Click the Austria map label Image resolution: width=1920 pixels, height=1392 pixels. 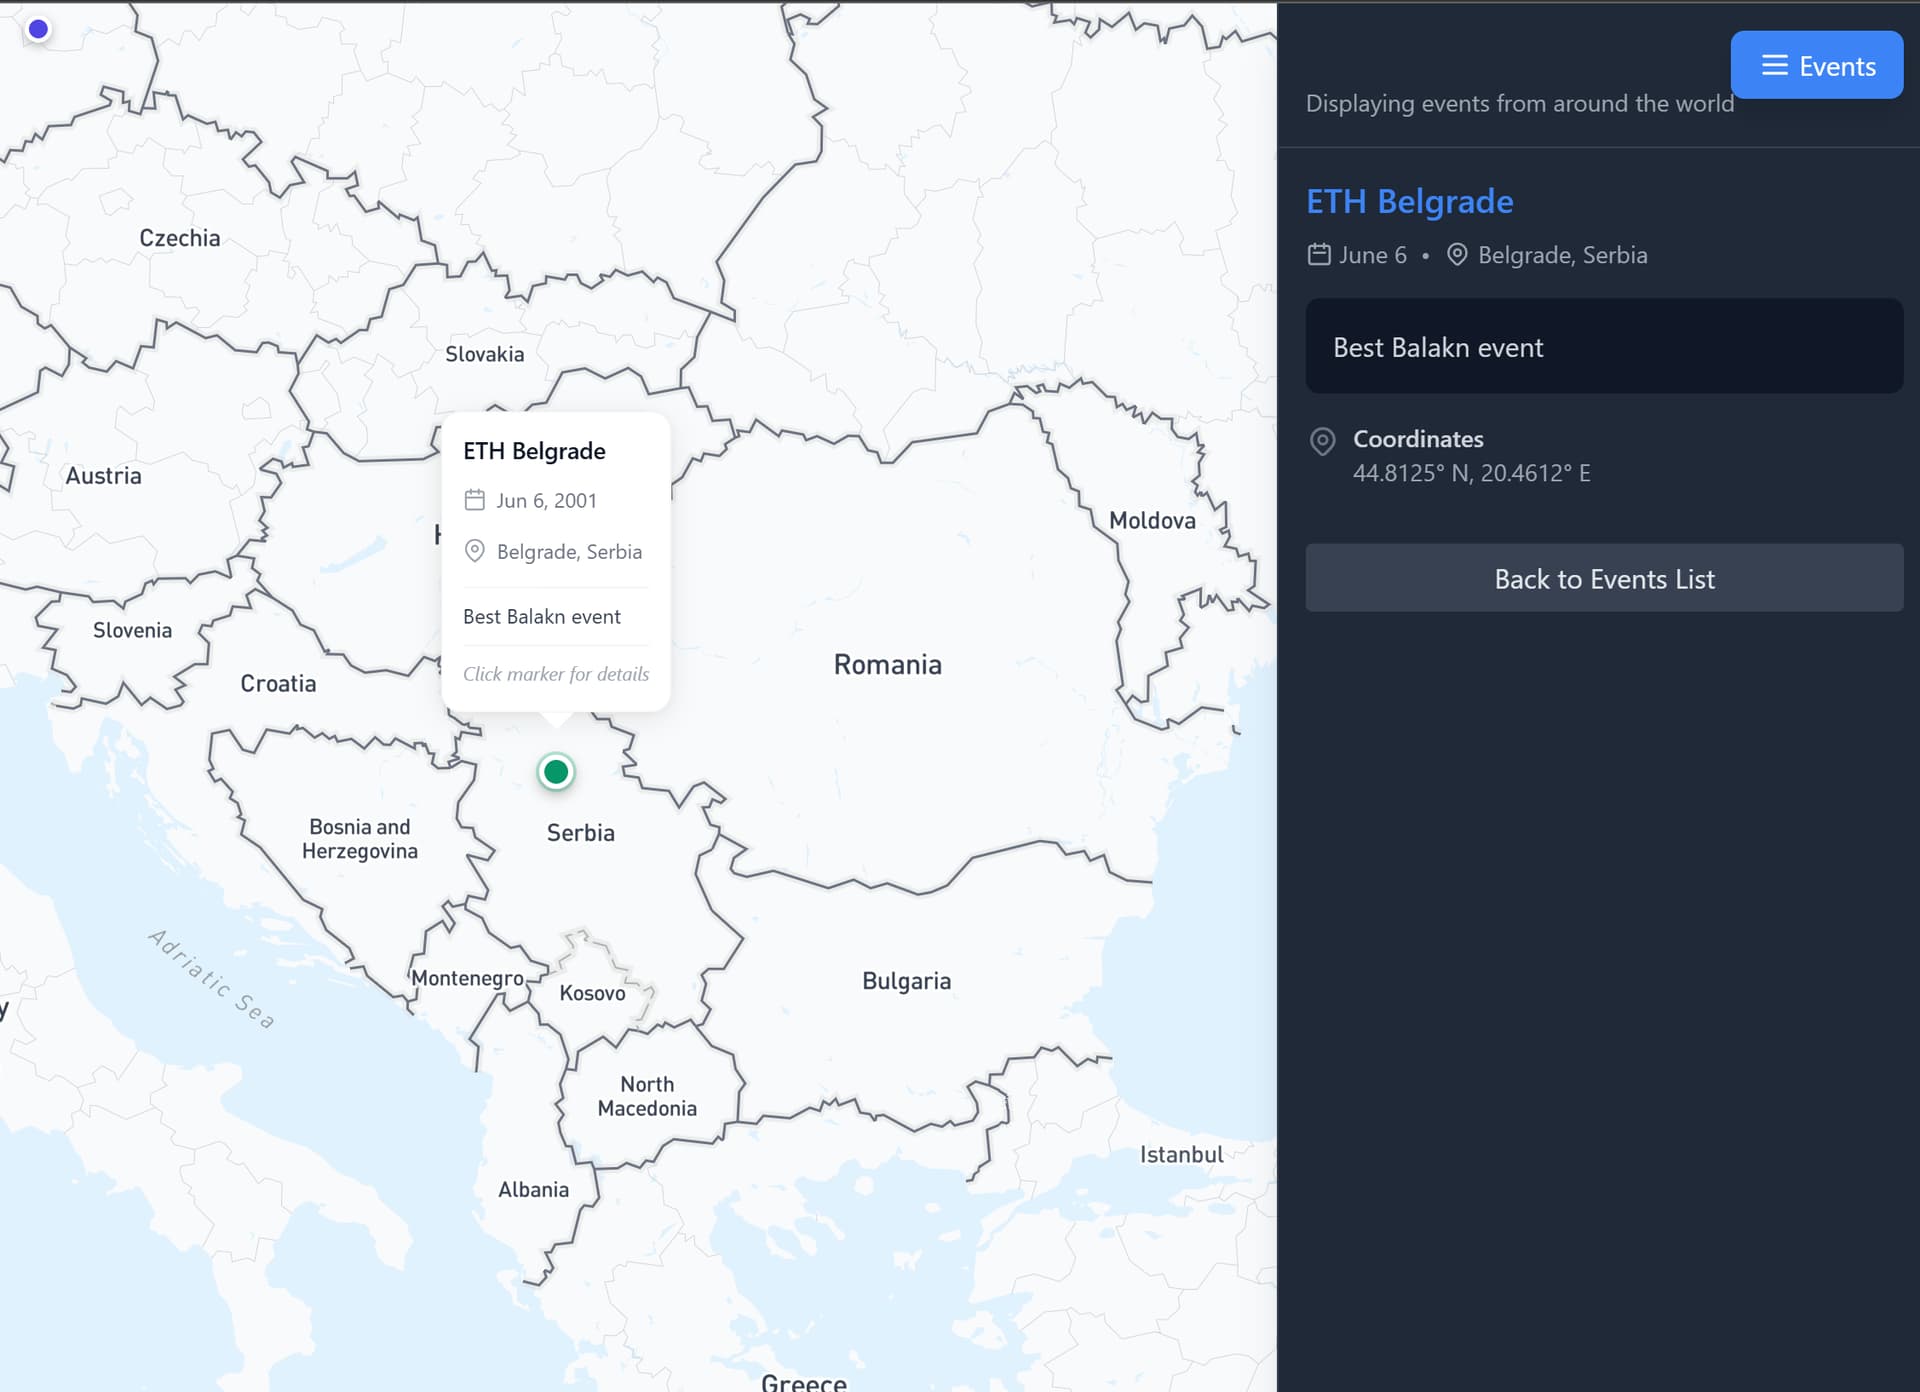pyautogui.click(x=103, y=476)
